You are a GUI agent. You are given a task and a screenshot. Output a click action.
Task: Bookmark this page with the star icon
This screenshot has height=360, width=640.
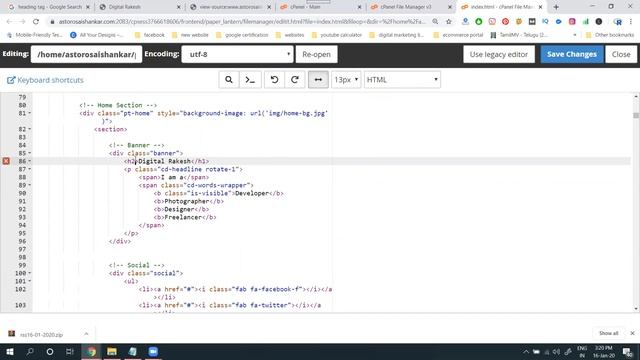(449, 22)
